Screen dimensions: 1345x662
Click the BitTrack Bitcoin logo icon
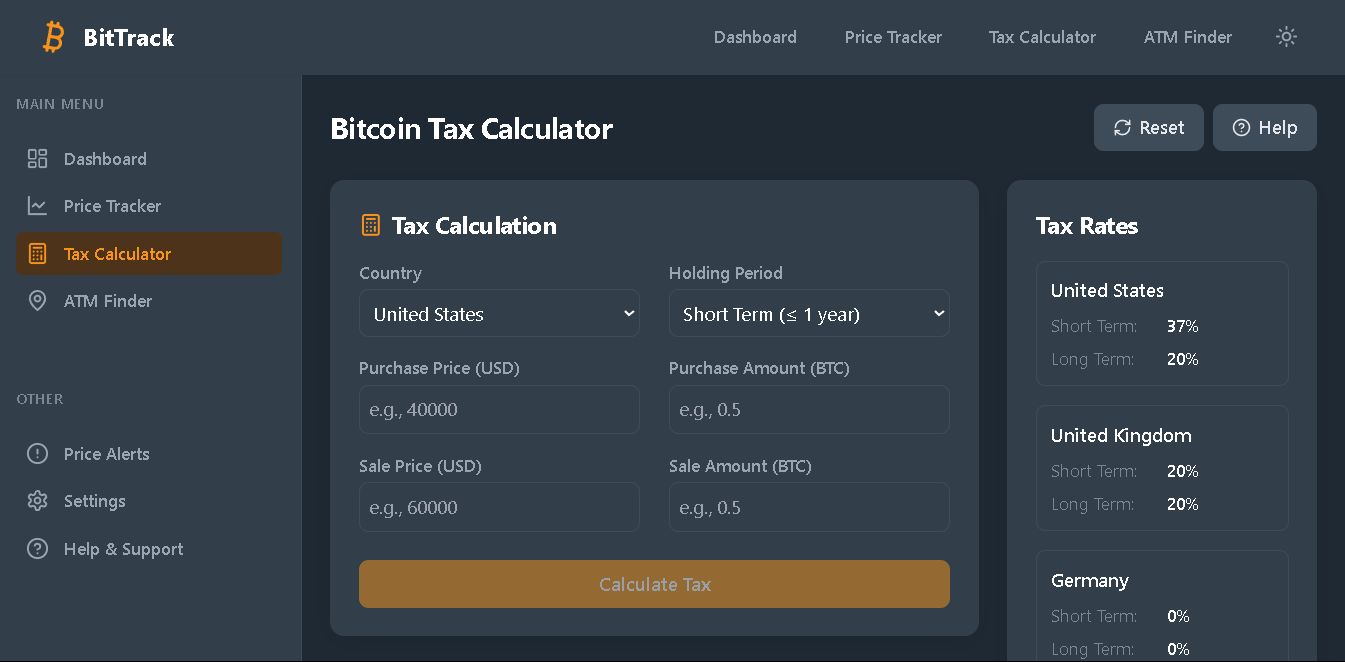coord(53,37)
